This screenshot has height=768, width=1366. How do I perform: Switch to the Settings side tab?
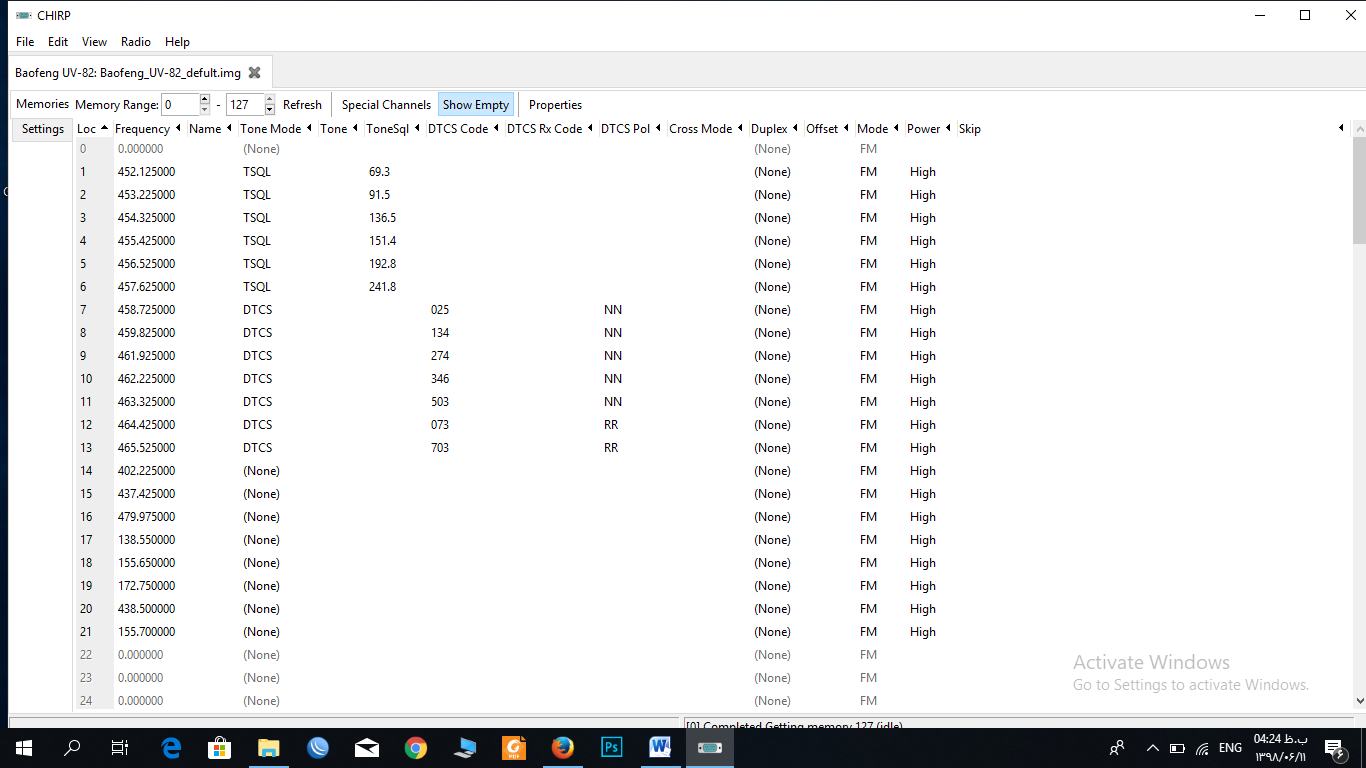pos(43,129)
